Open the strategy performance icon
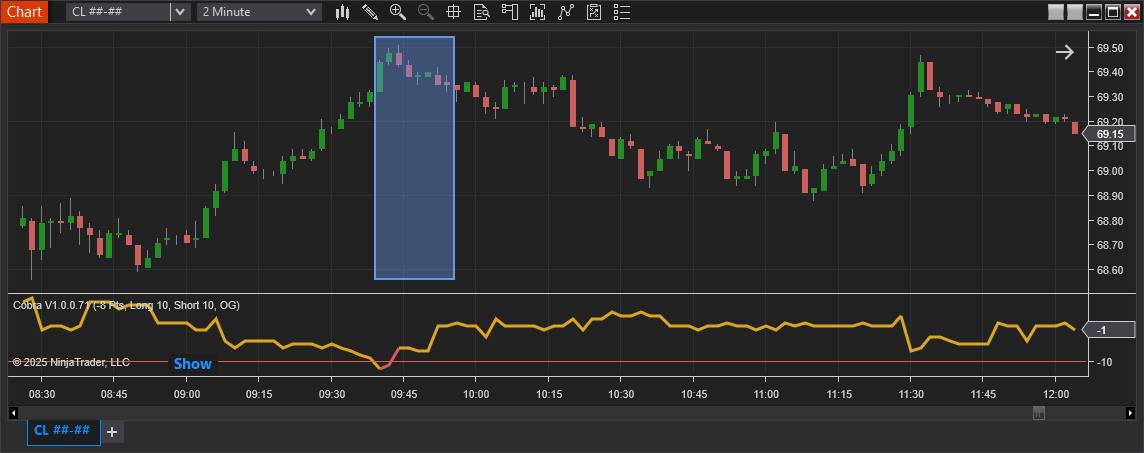 coord(594,12)
